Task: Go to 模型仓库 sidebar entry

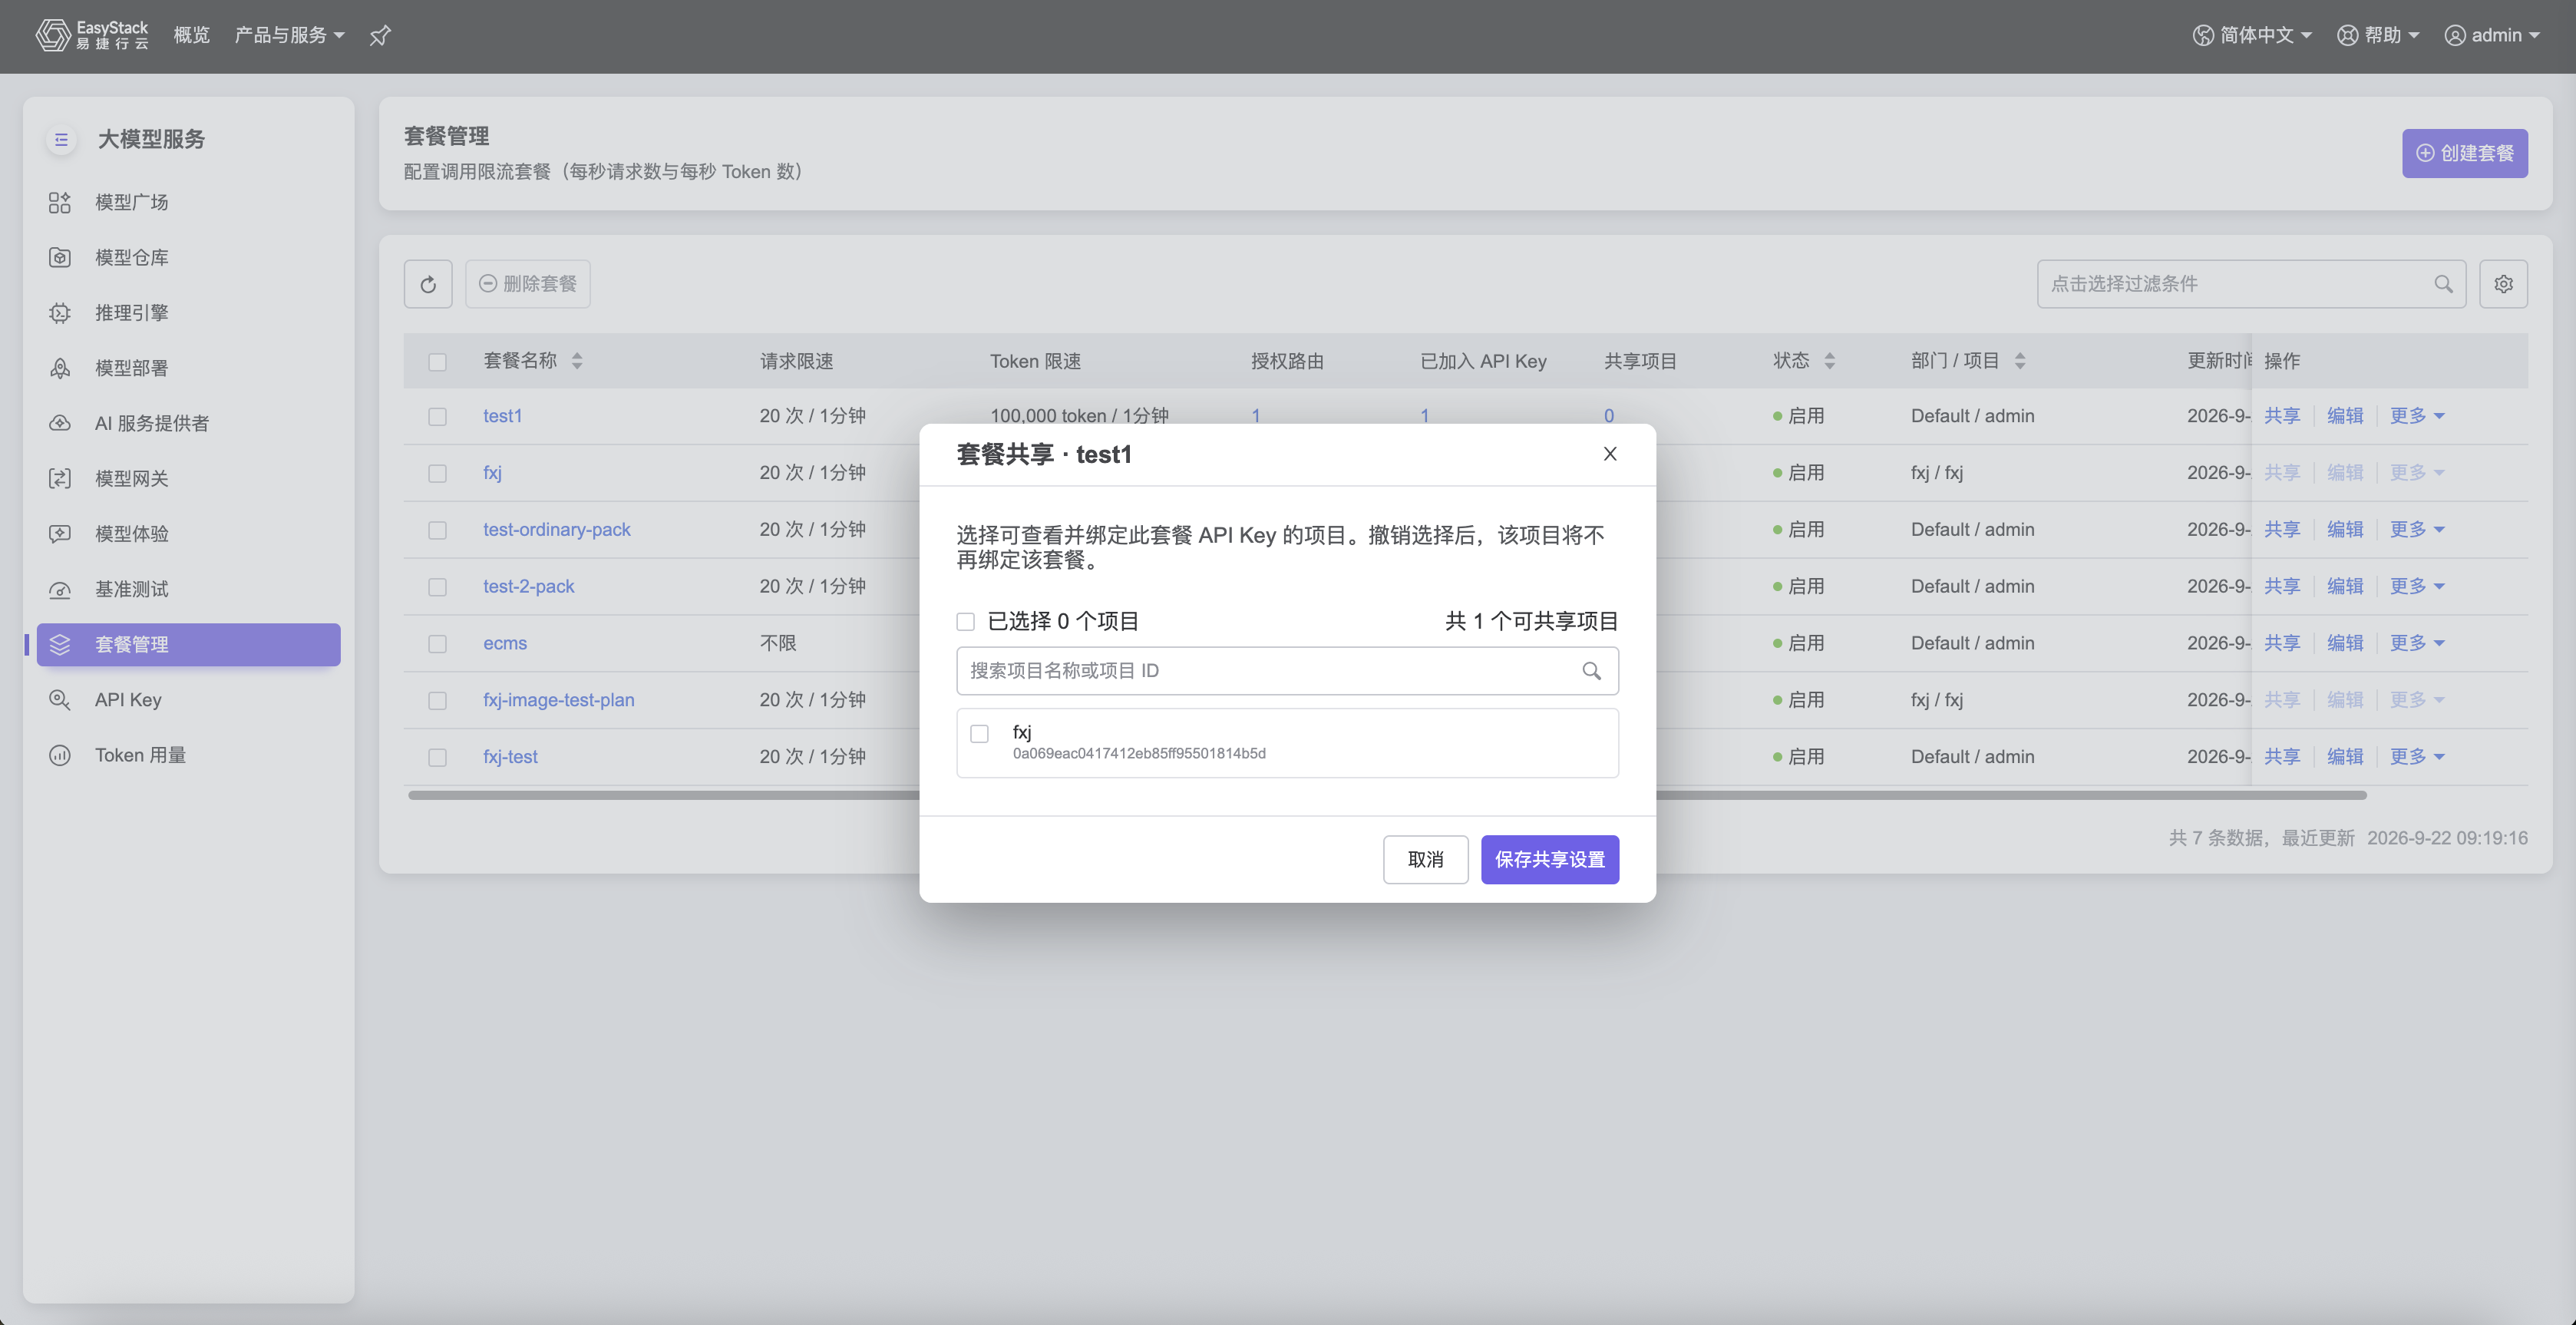Action: (x=188, y=257)
